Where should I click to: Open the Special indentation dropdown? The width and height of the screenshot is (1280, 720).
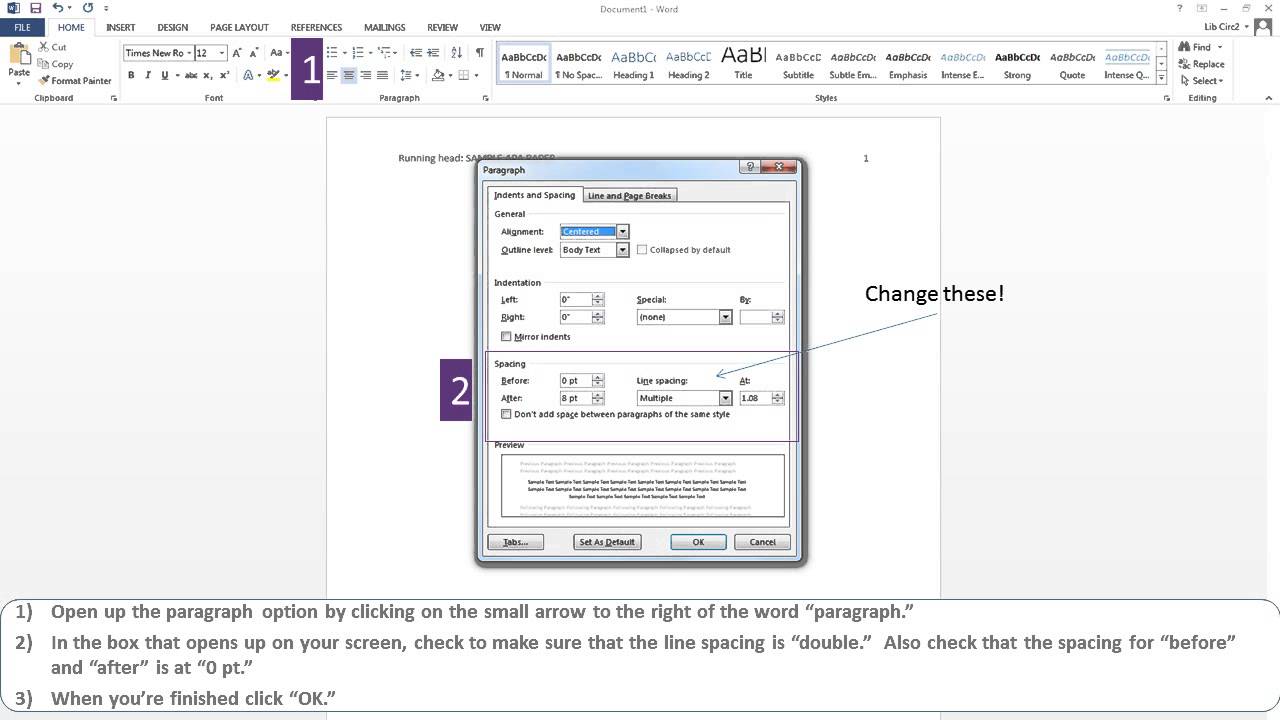point(726,317)
